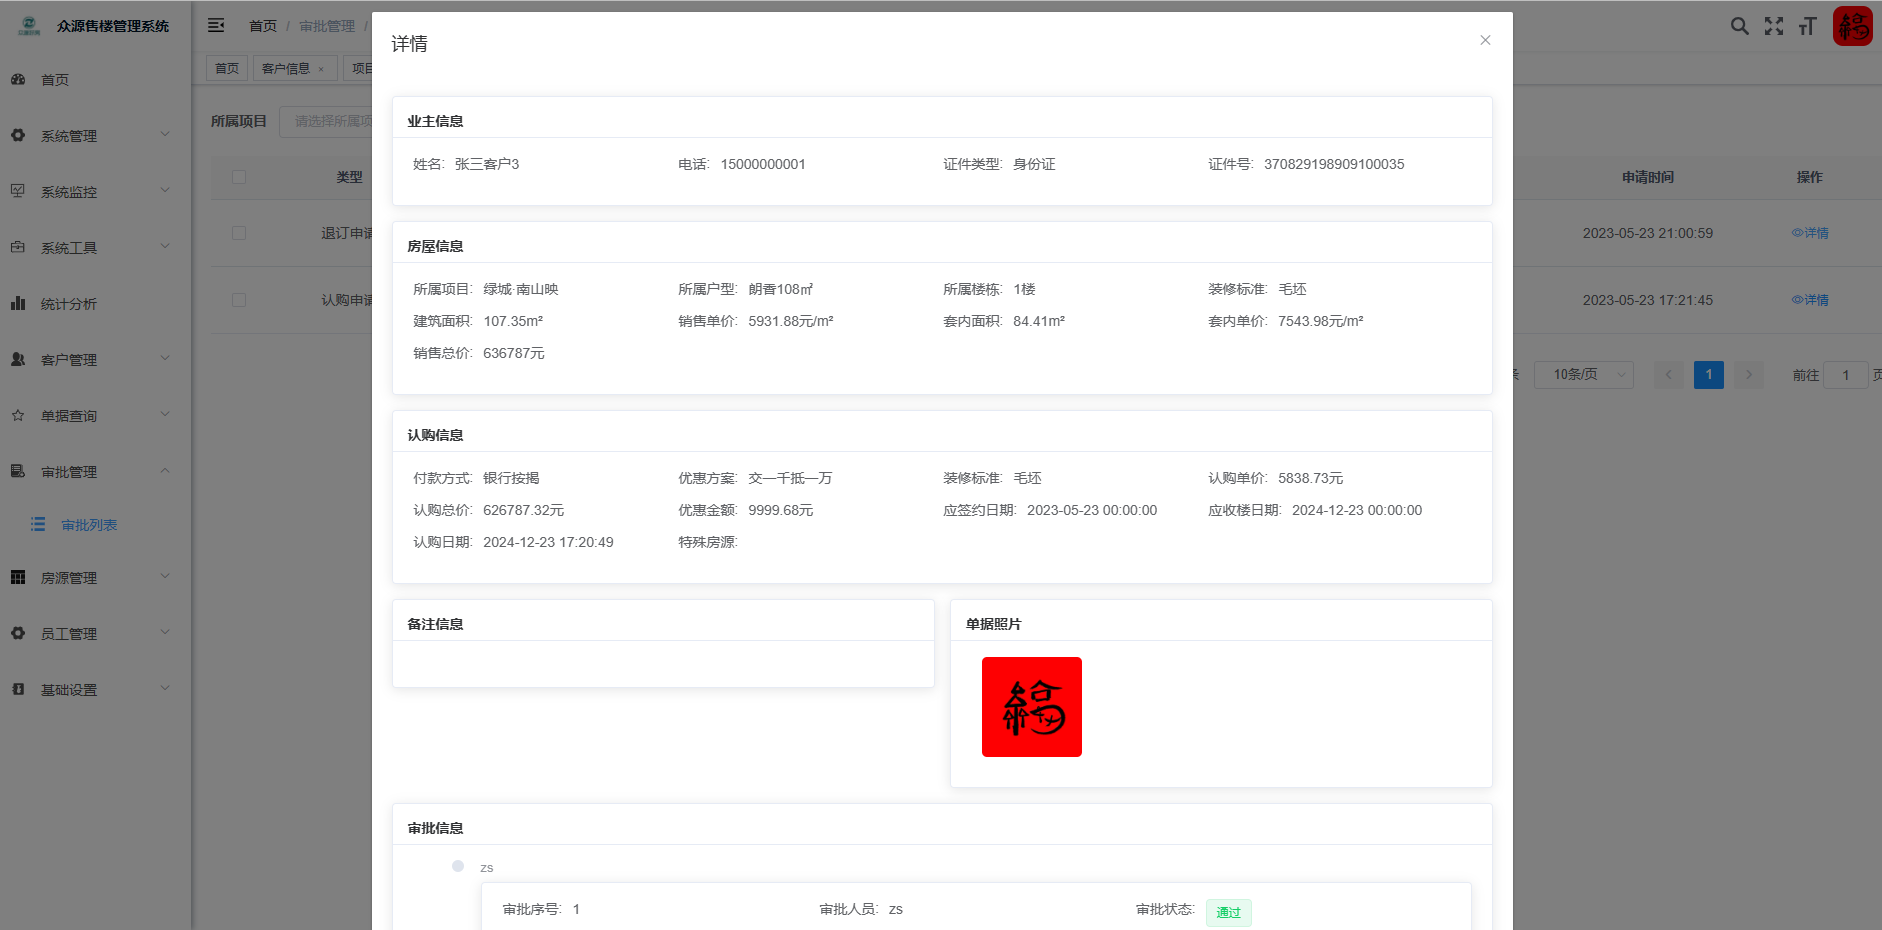Open 详情 for the 17:21:45 row
Image resolution: width=1882 pixels, height=930 pixels.
[x=1810, y=300]
